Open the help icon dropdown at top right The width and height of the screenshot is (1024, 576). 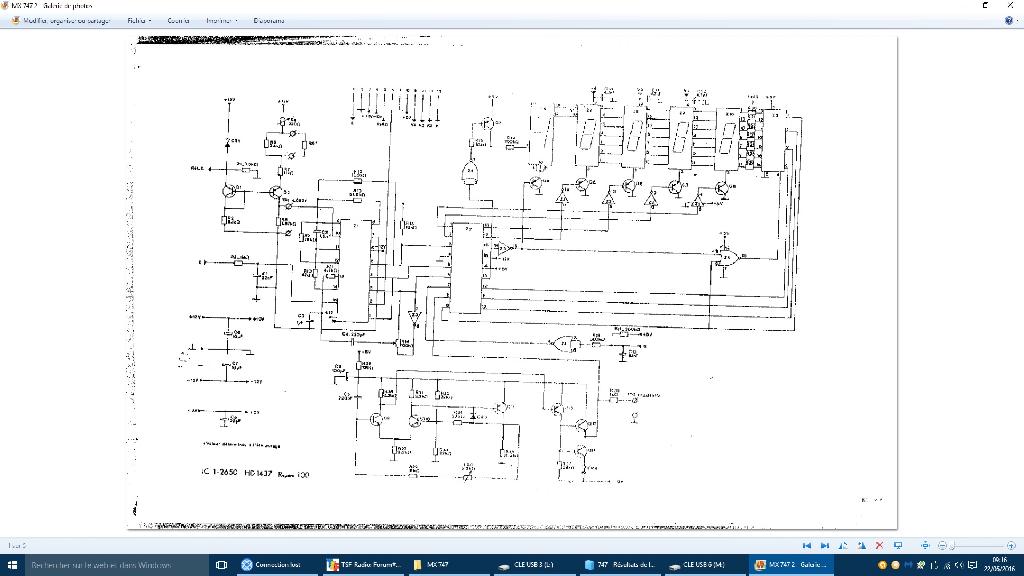(1010, 20)
